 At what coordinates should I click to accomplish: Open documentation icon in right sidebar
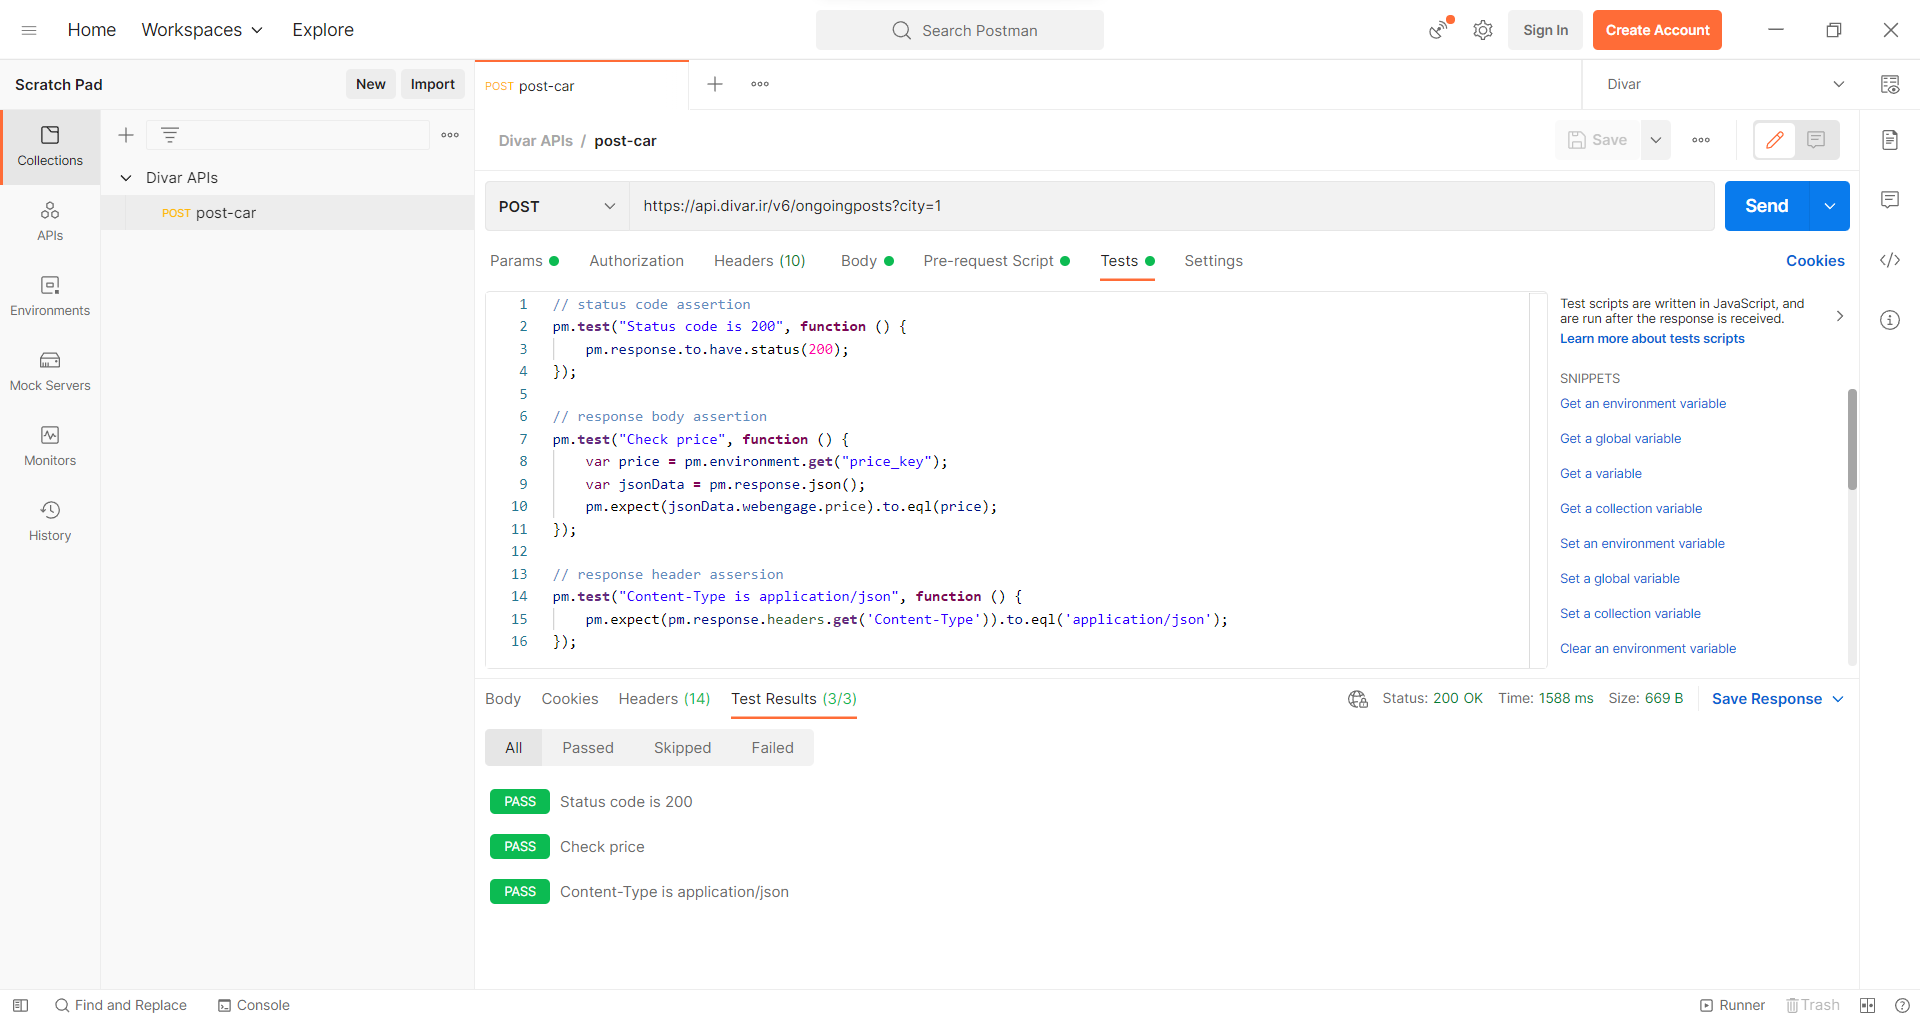(x=1890, y=139)
